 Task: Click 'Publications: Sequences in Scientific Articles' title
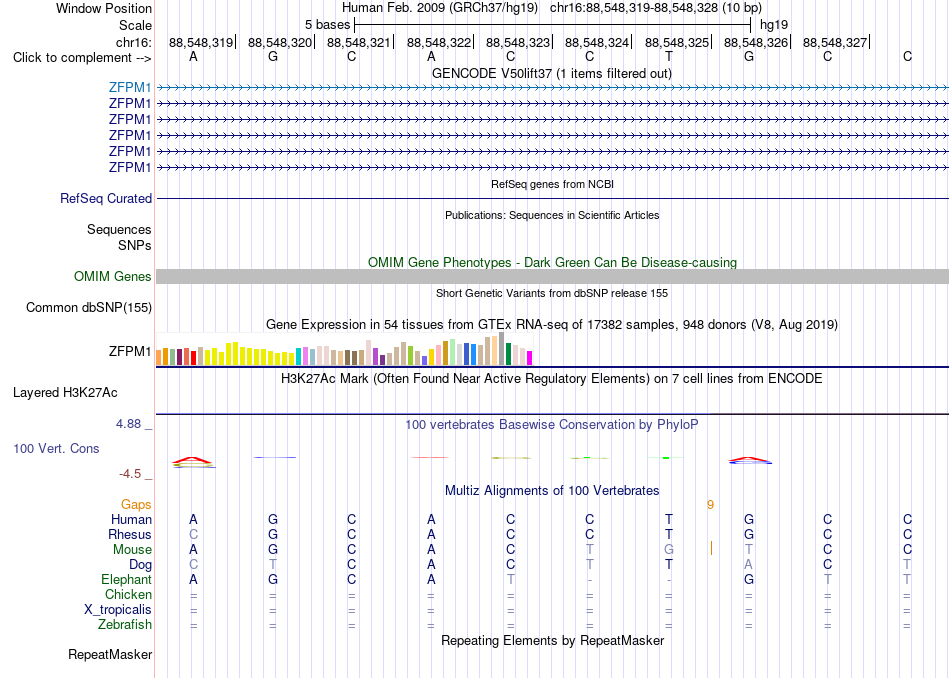coord(552,215)
